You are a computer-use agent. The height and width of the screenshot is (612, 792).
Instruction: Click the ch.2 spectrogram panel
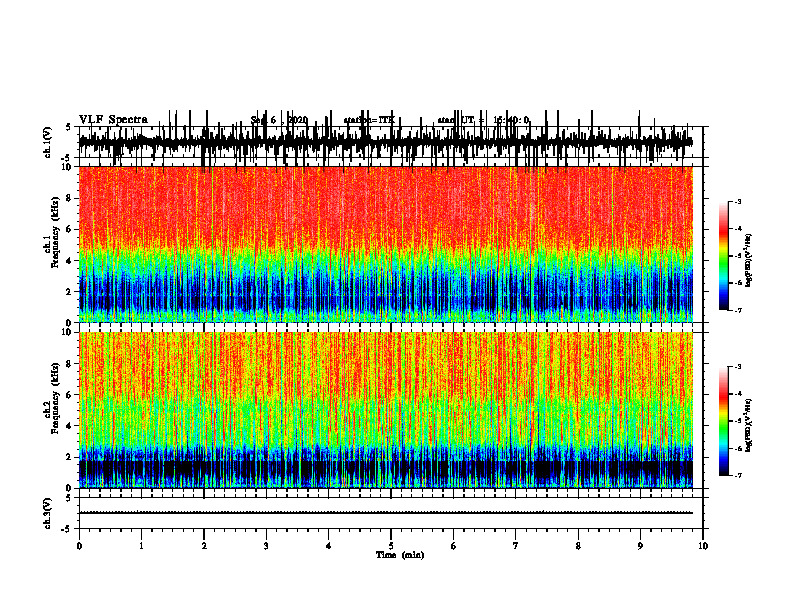point(386,410)
